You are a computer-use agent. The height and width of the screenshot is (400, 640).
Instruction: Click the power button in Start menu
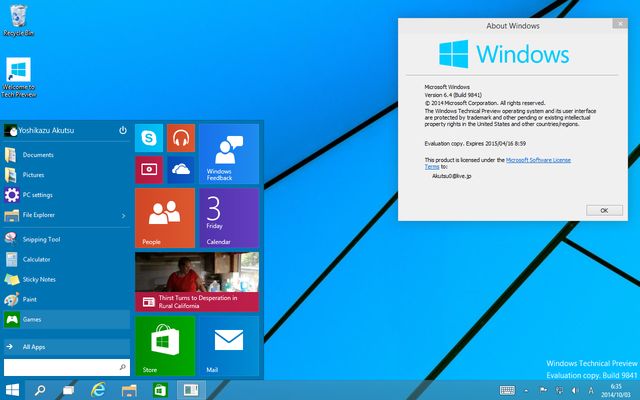122,130
